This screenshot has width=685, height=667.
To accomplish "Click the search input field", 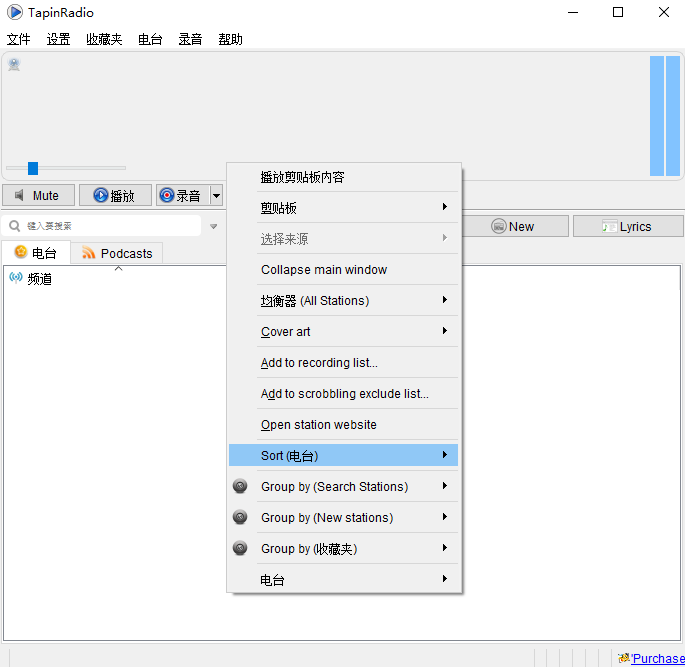I will 105,226.
